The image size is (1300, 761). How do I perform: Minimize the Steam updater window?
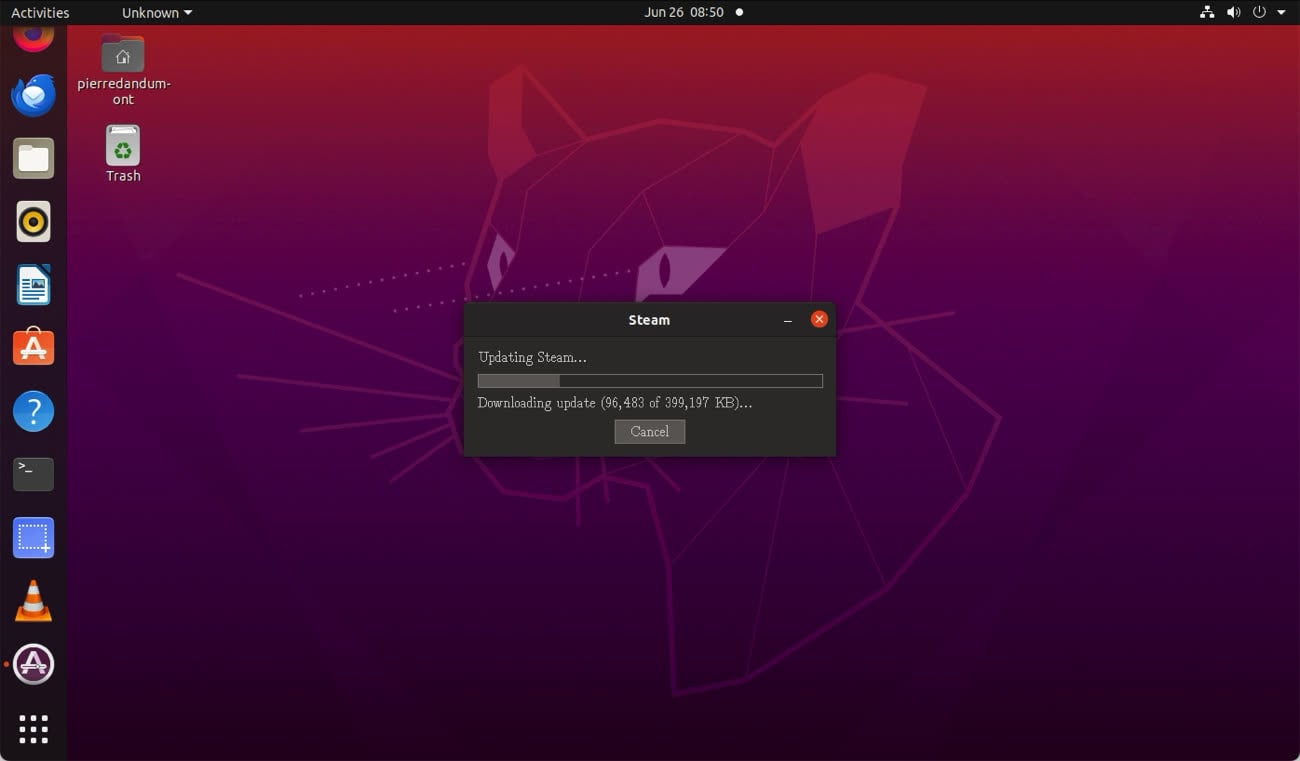point(788,320)
